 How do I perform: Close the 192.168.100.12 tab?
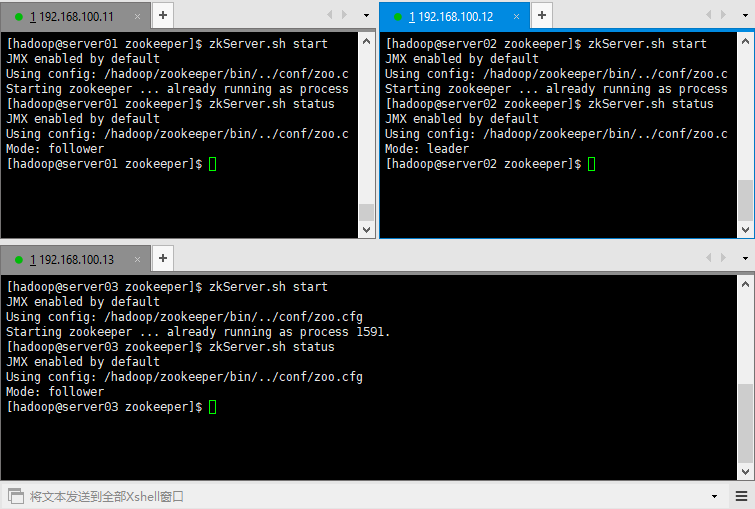click(x=516, y=16)
